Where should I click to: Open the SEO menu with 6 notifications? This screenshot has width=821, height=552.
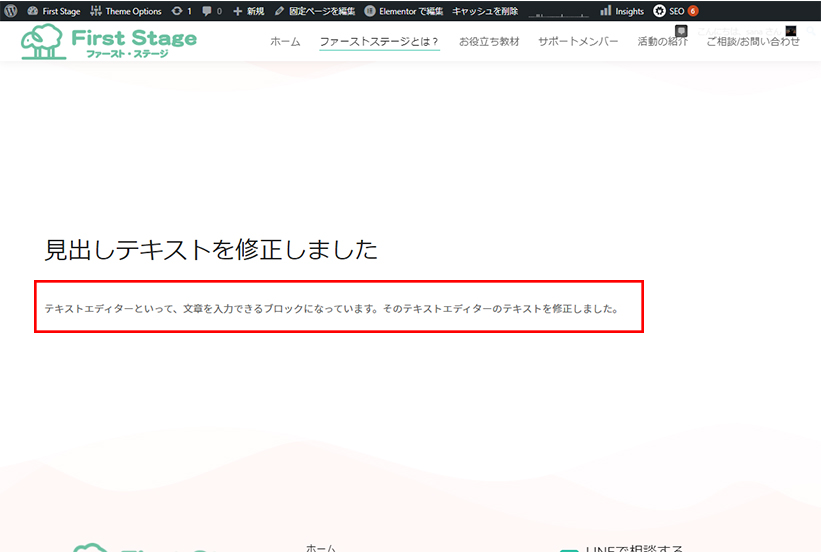675,11
